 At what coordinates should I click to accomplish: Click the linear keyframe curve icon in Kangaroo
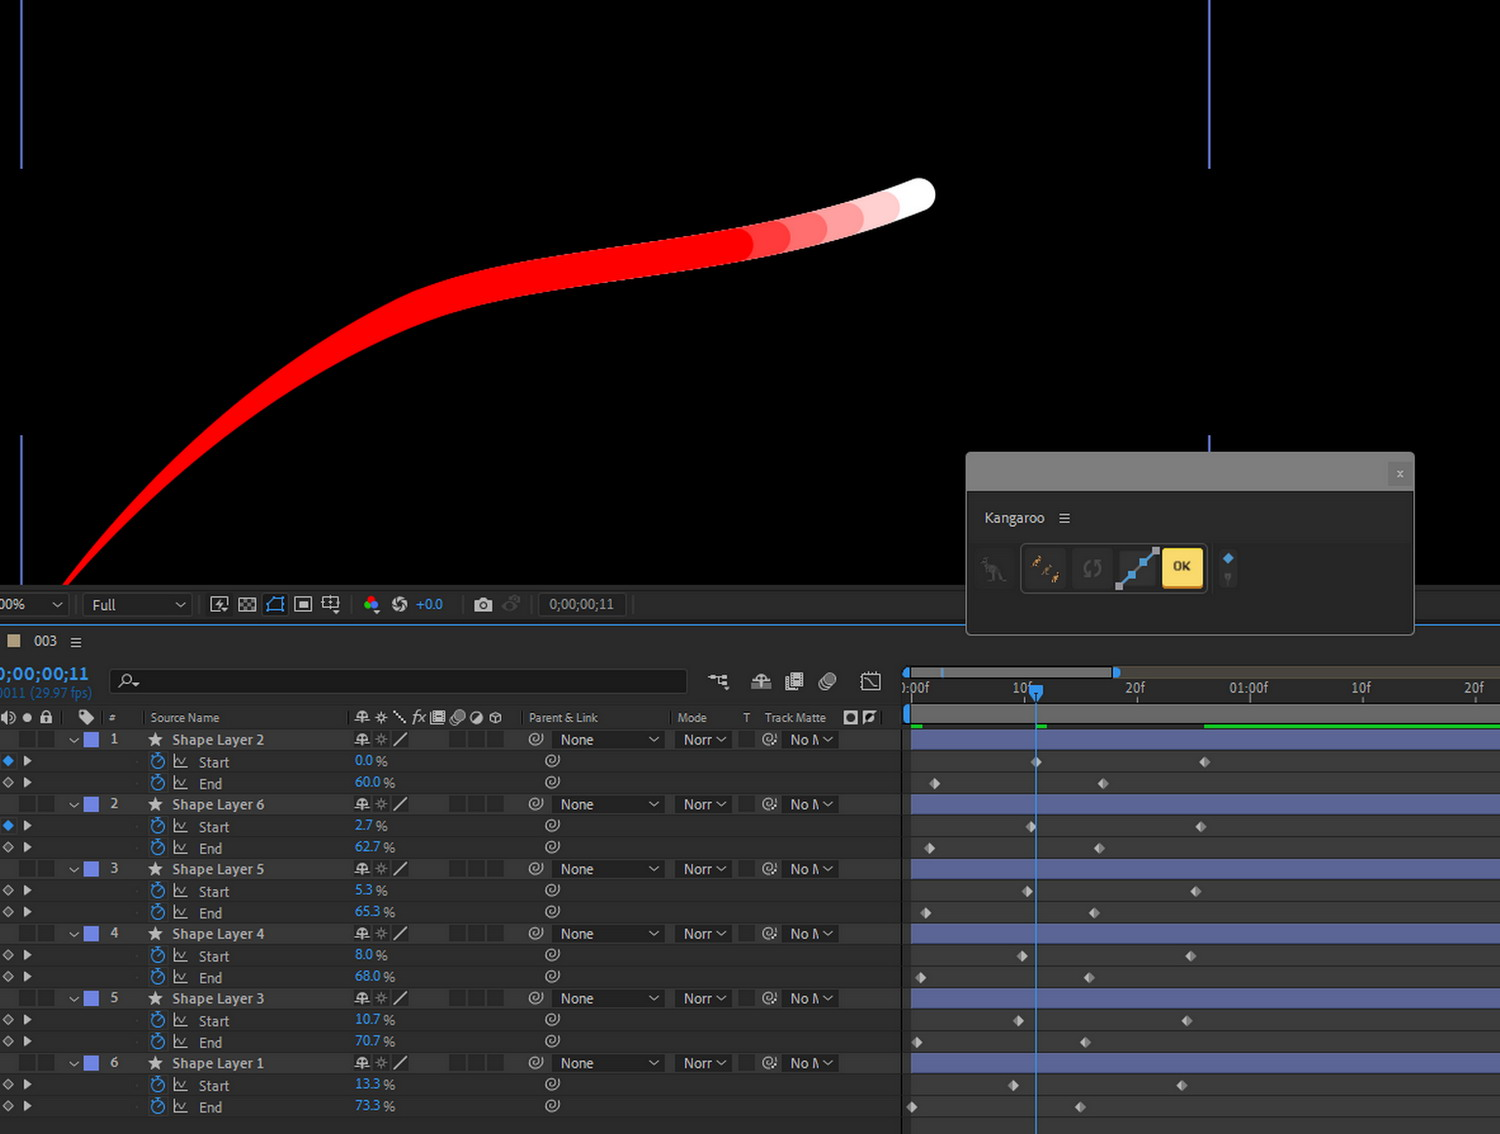(1138, 568)
